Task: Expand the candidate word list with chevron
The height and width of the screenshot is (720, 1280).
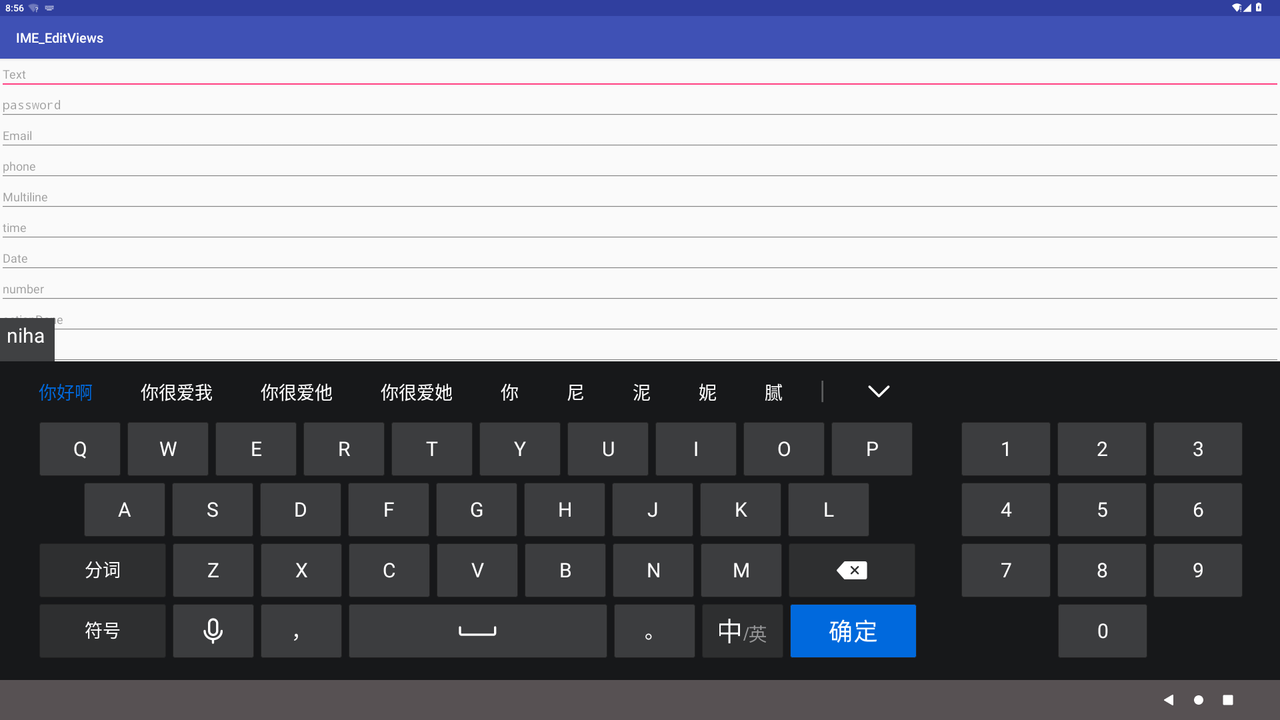Action: click(878, 391)
